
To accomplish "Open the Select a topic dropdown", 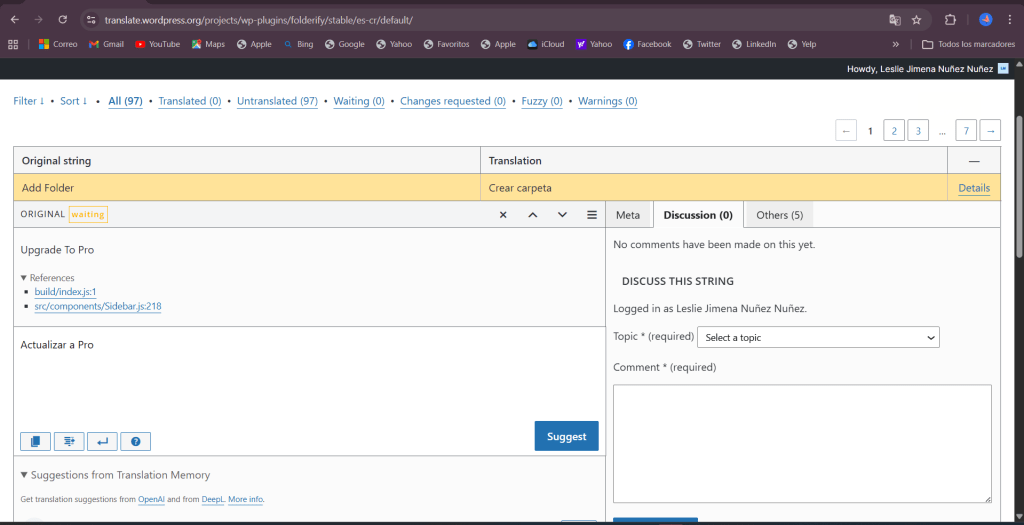I will pyautogui.click(x=818, y=338).
